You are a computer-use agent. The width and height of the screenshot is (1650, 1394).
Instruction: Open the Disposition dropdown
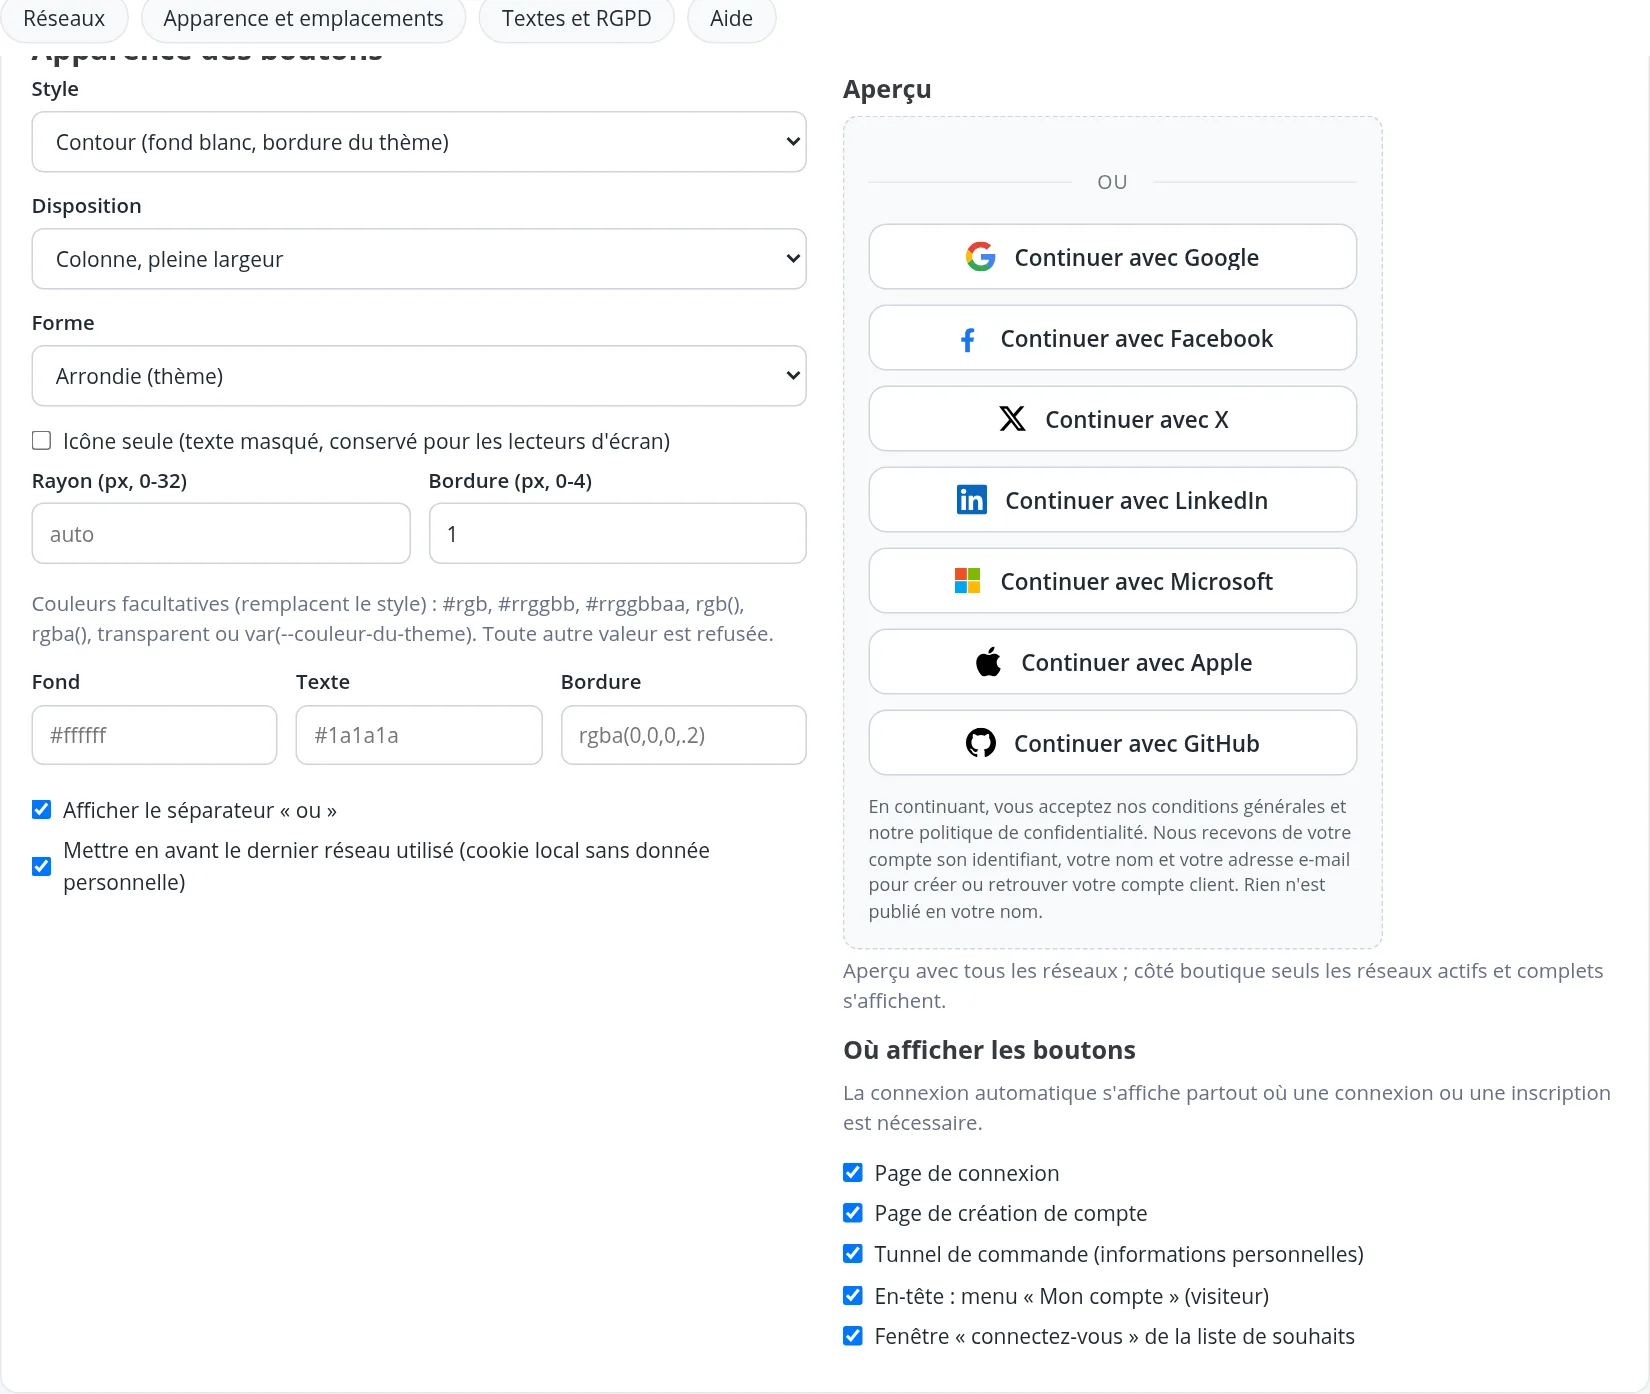coord(419,259)
